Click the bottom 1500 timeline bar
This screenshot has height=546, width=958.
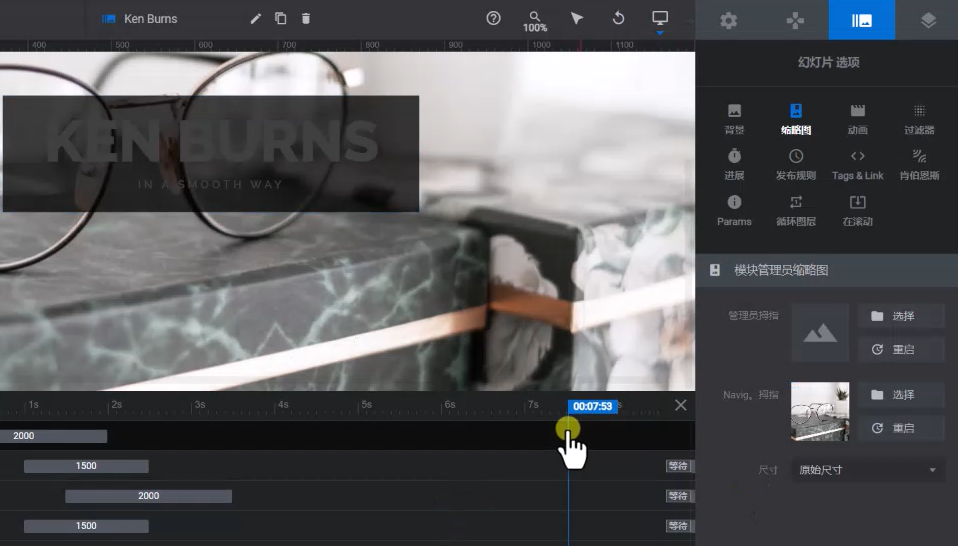86,526
